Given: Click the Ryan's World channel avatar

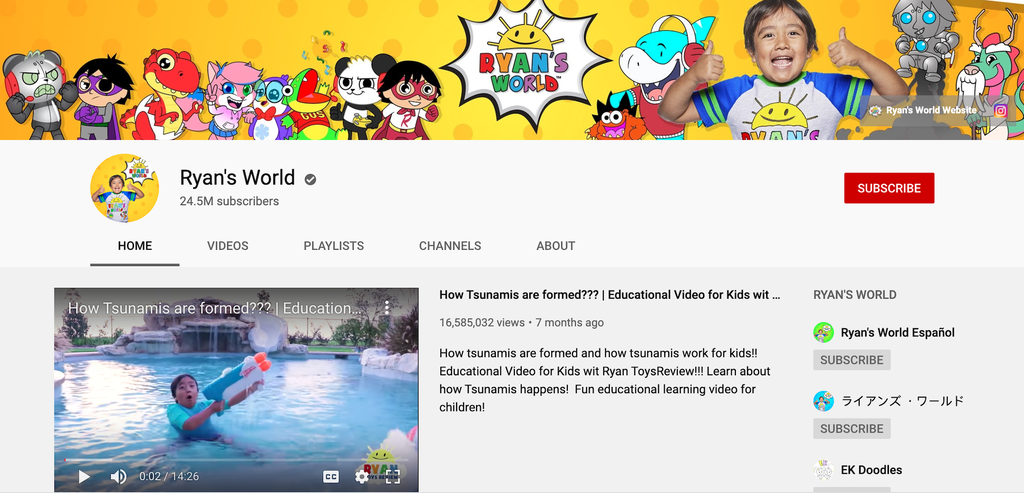Looking at the screenshot, I should coord(124,188).
